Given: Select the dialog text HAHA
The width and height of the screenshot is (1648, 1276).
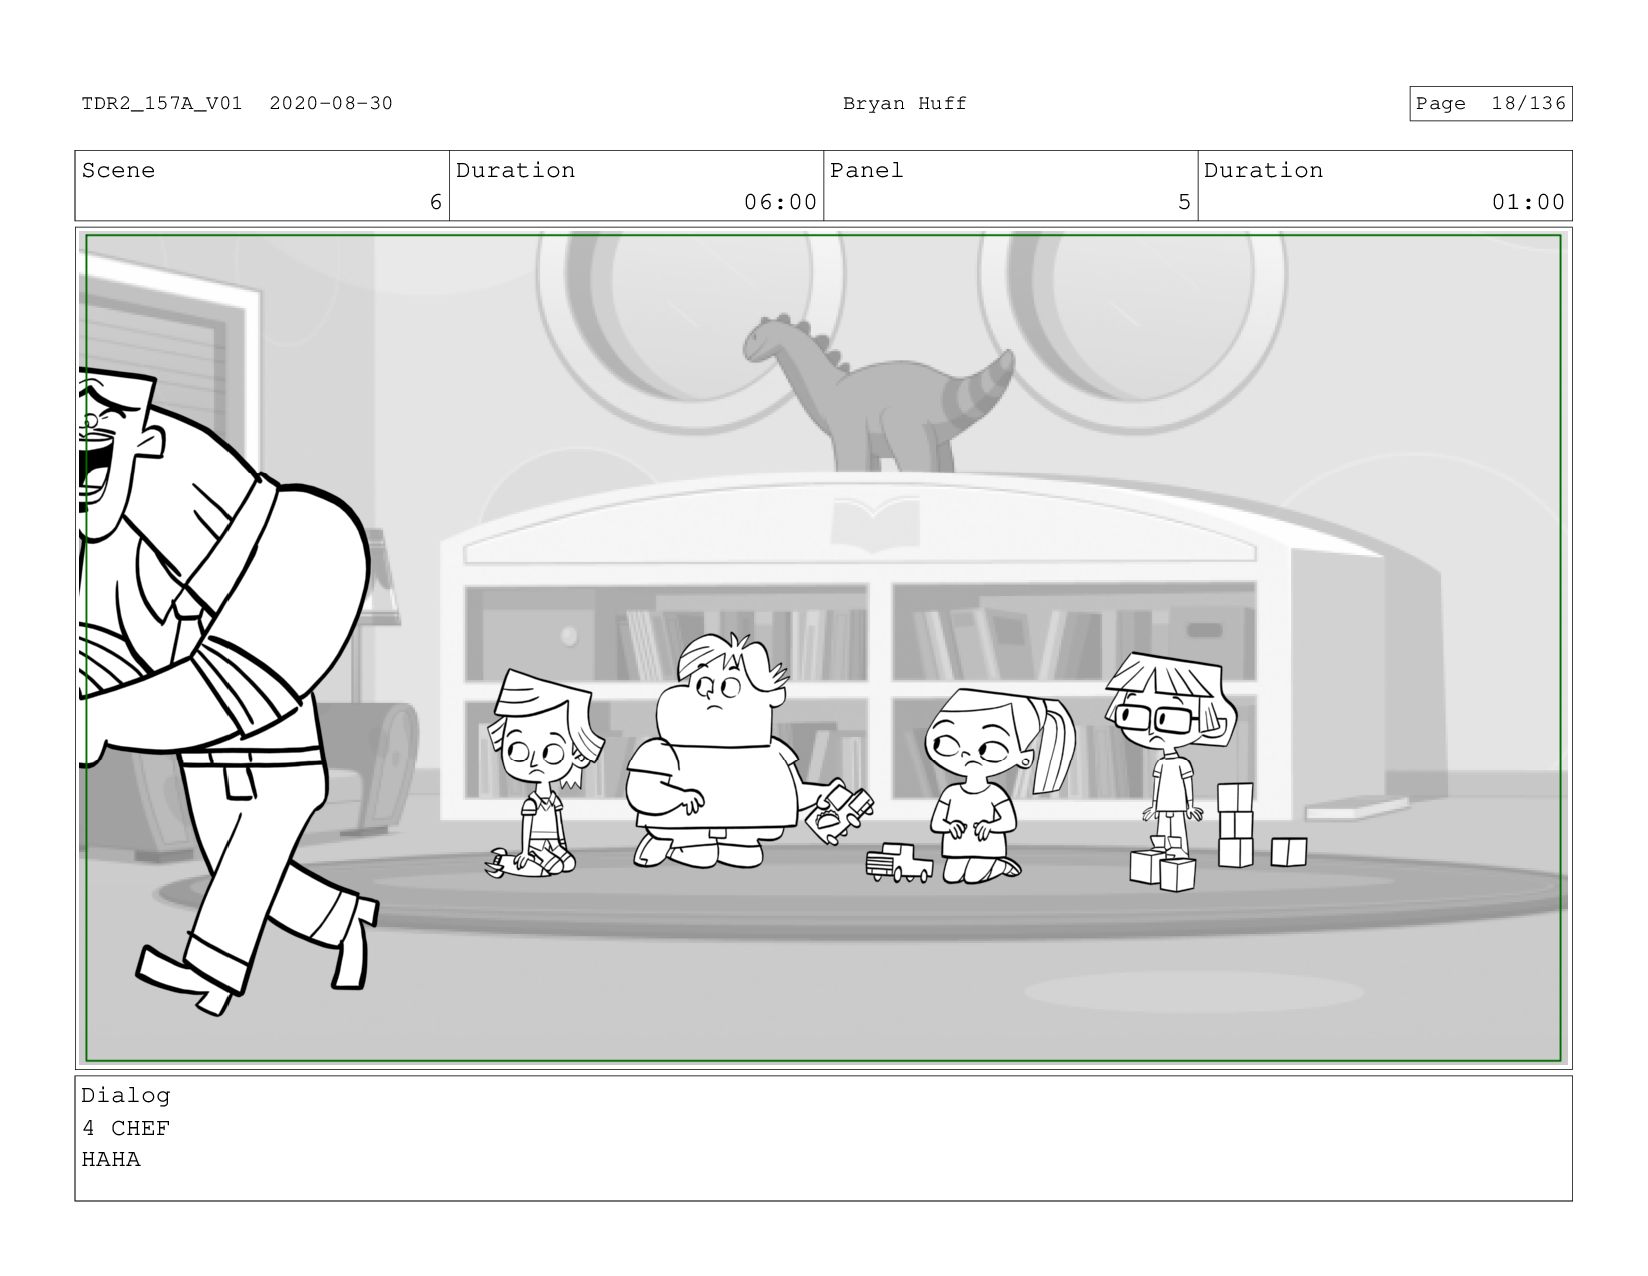Looking at the screenshot, I should [x=111, y=1160].
